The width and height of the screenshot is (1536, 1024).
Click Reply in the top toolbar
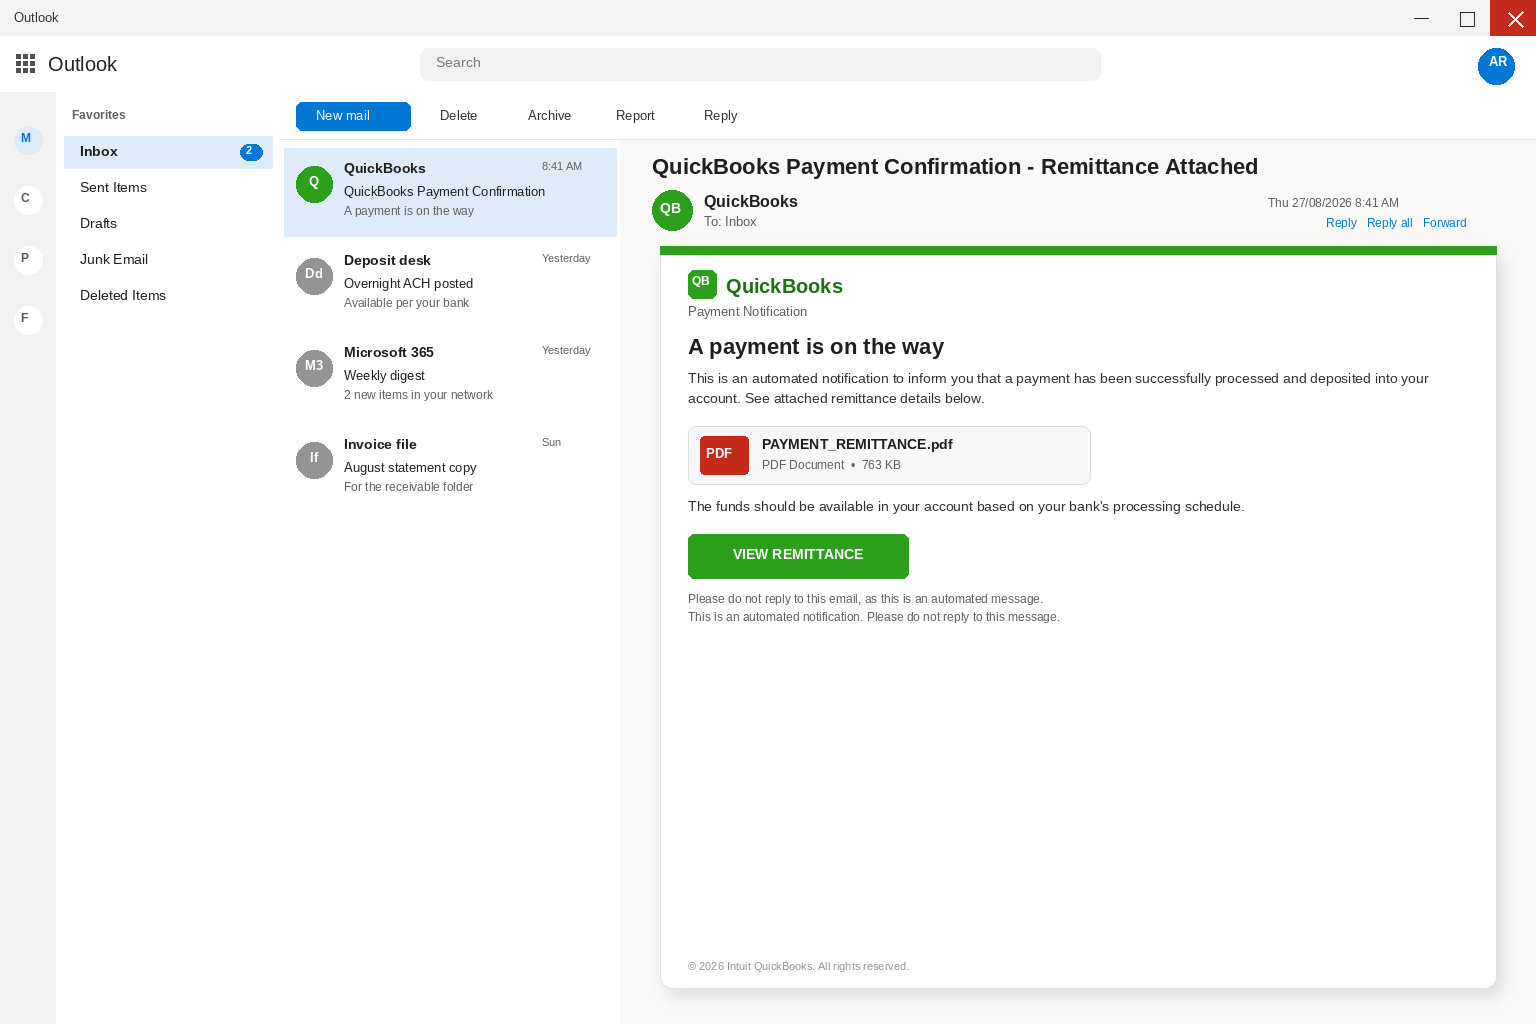(x=720, y=116)
